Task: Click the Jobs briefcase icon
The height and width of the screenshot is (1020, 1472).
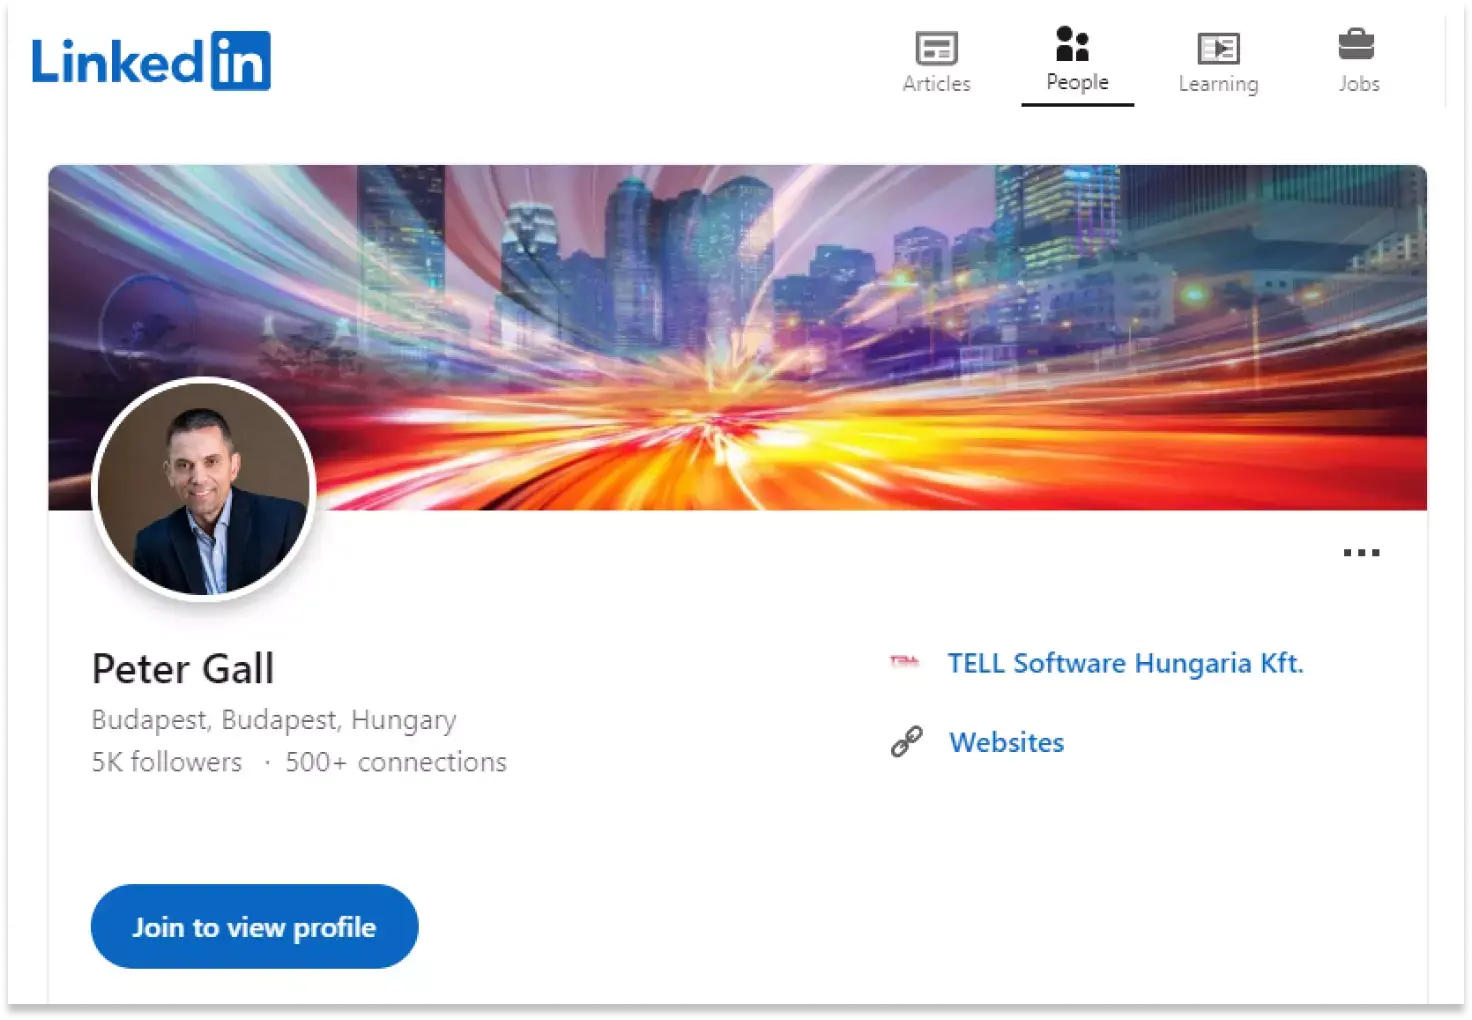Action: pos(1358,42)
